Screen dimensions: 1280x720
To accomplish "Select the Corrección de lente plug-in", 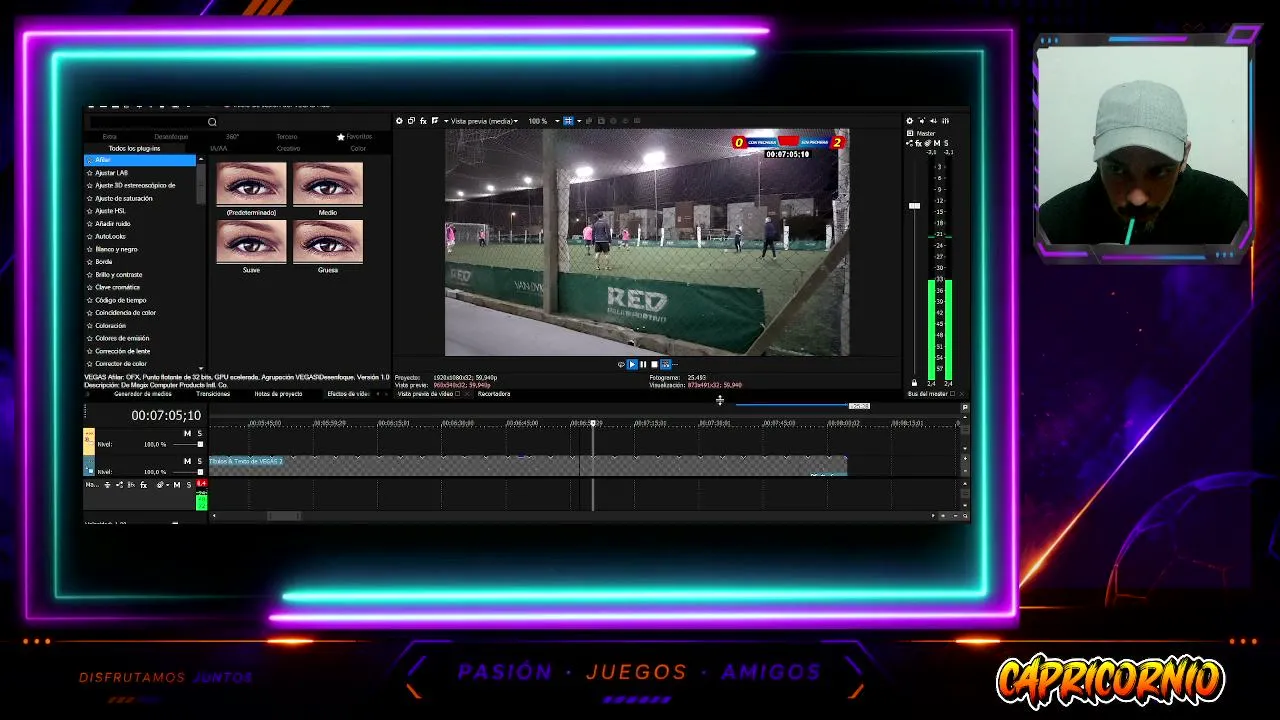I will coord(140,351).
